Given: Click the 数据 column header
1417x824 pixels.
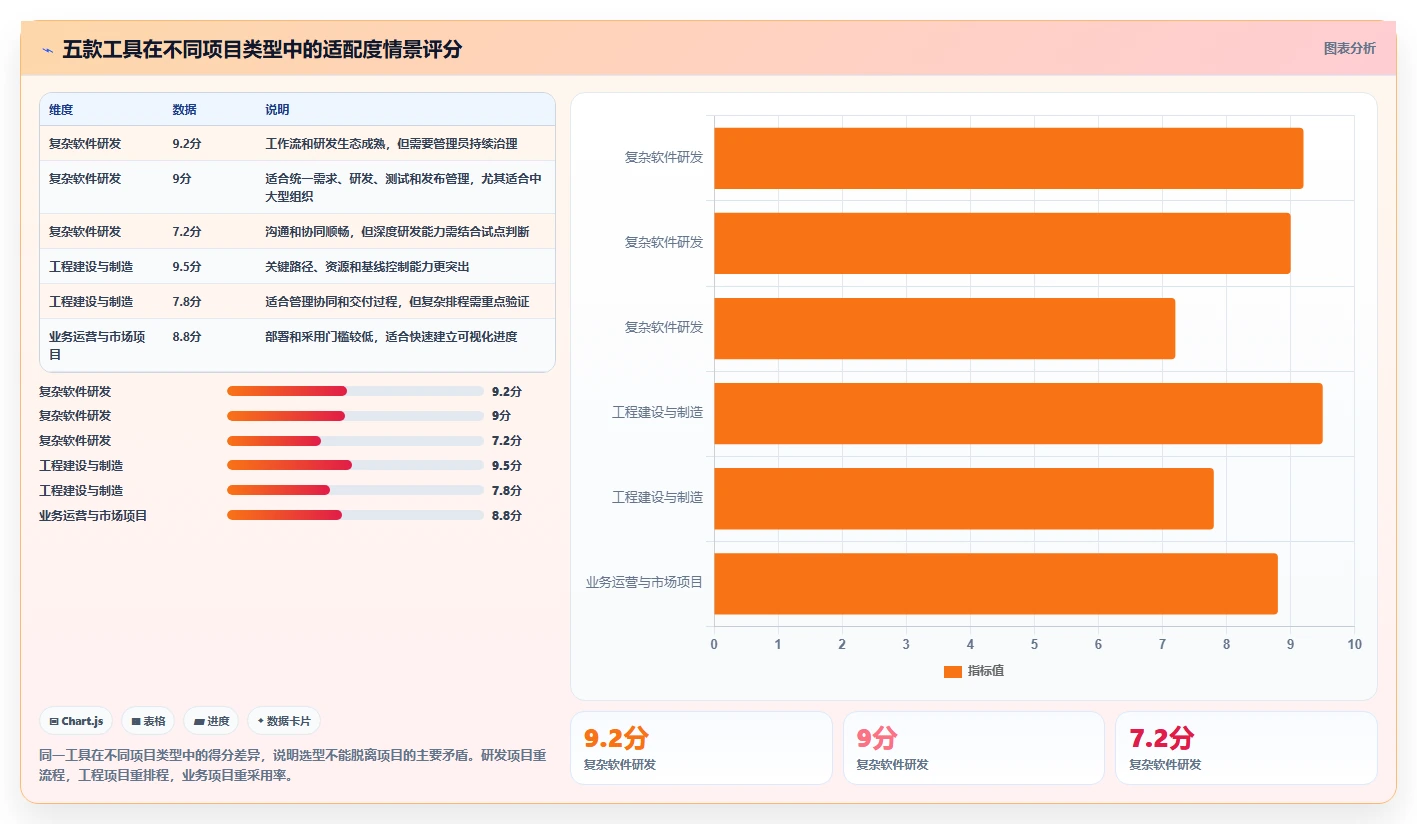Looking at the screenshot, I should point(184,110).
